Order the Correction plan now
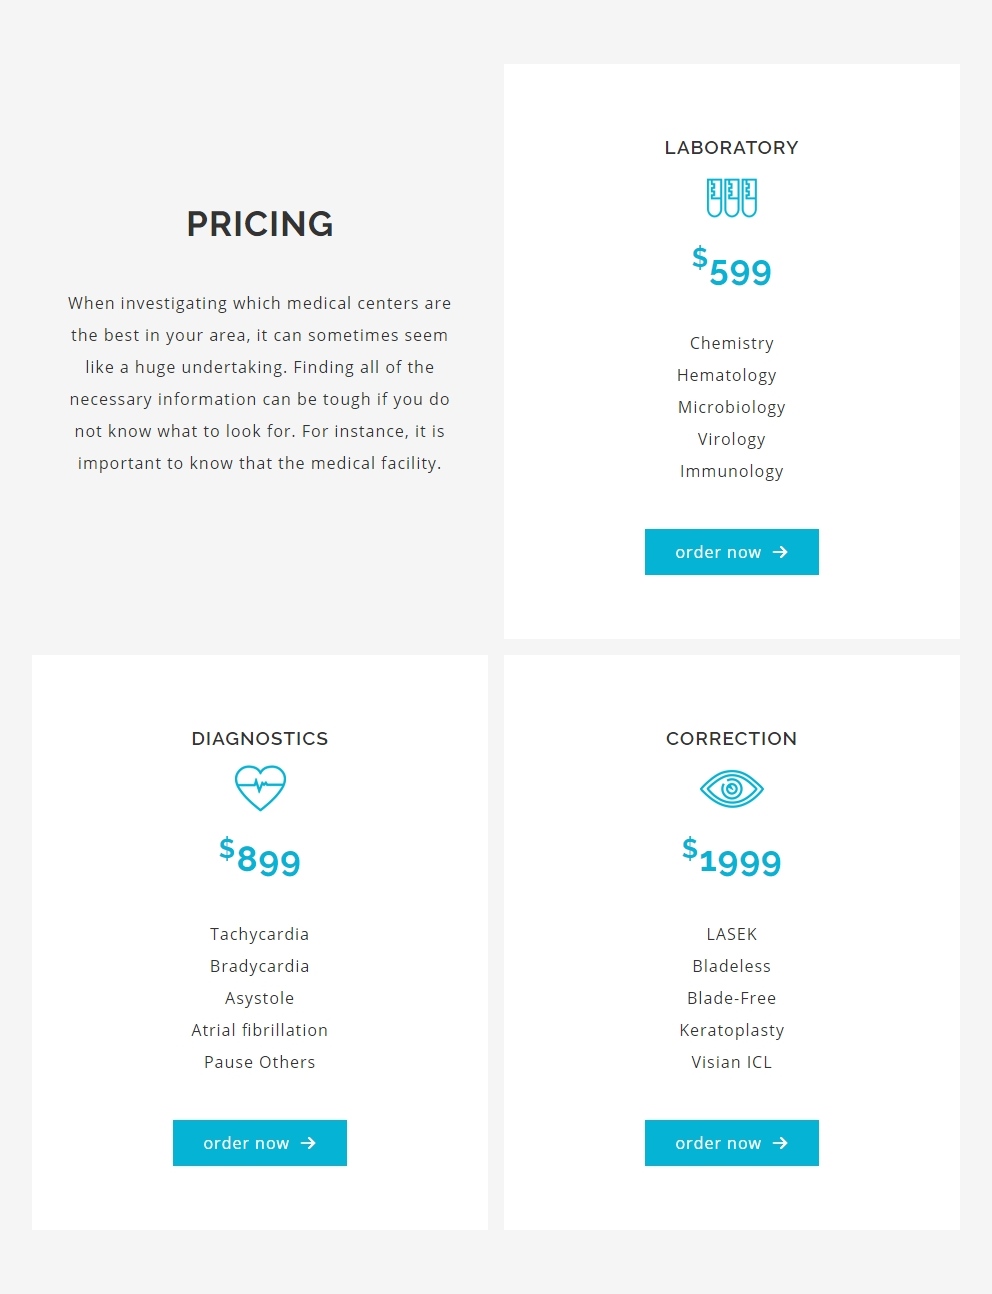Image resolution: width=992 pixels, height=1294 pixels. coord(731,1143)
